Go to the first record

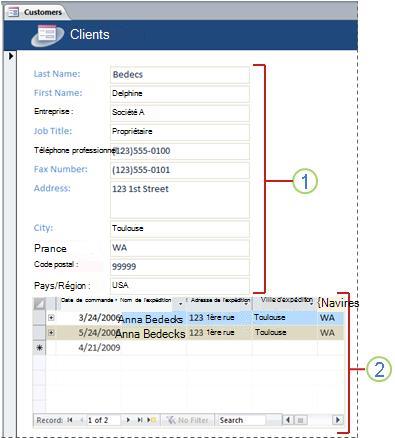(x=70, y=420)
